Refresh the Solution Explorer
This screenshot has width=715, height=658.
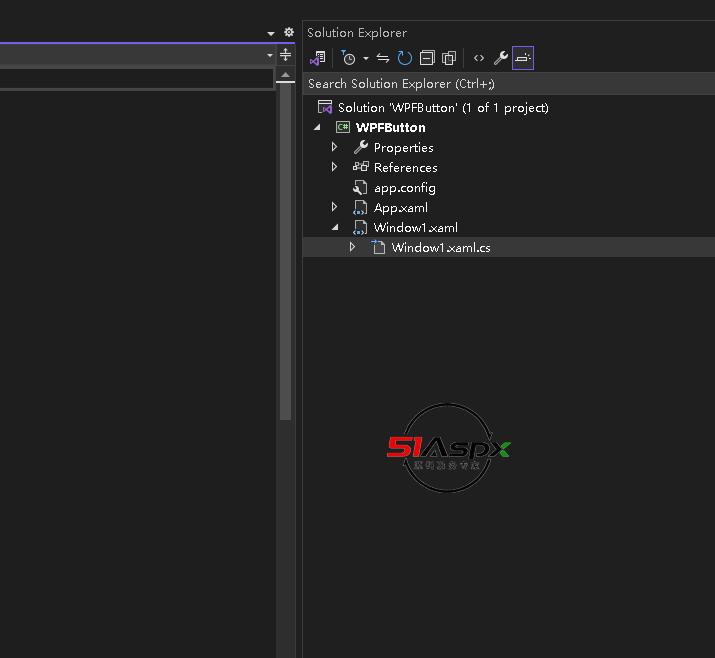(x=405, y=59)
